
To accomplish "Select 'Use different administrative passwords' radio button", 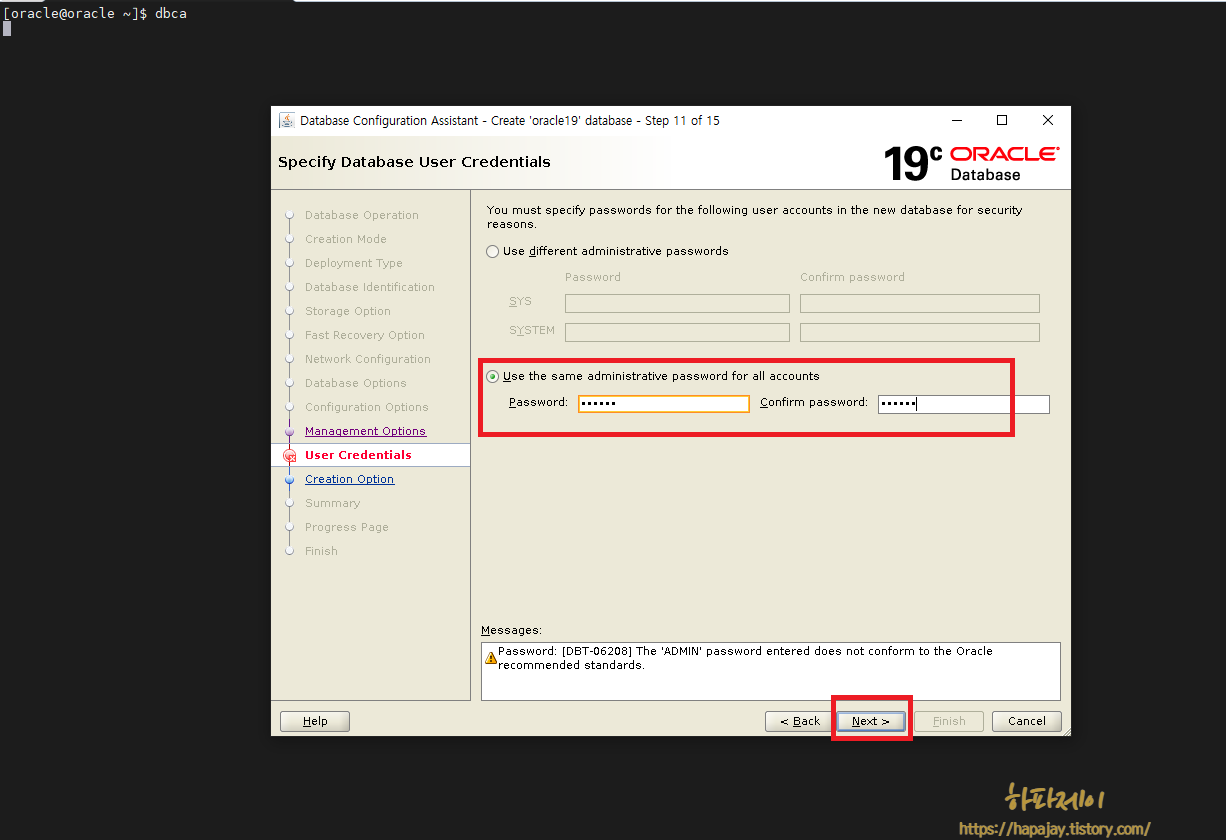I will point(492,251).
